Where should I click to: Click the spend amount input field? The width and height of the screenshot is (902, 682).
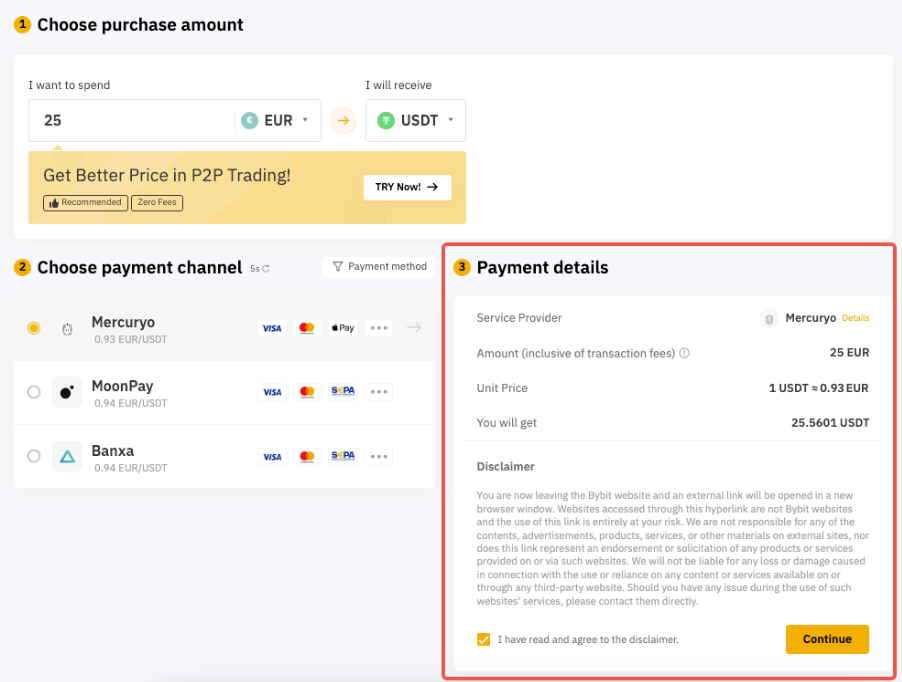(130, 121)
